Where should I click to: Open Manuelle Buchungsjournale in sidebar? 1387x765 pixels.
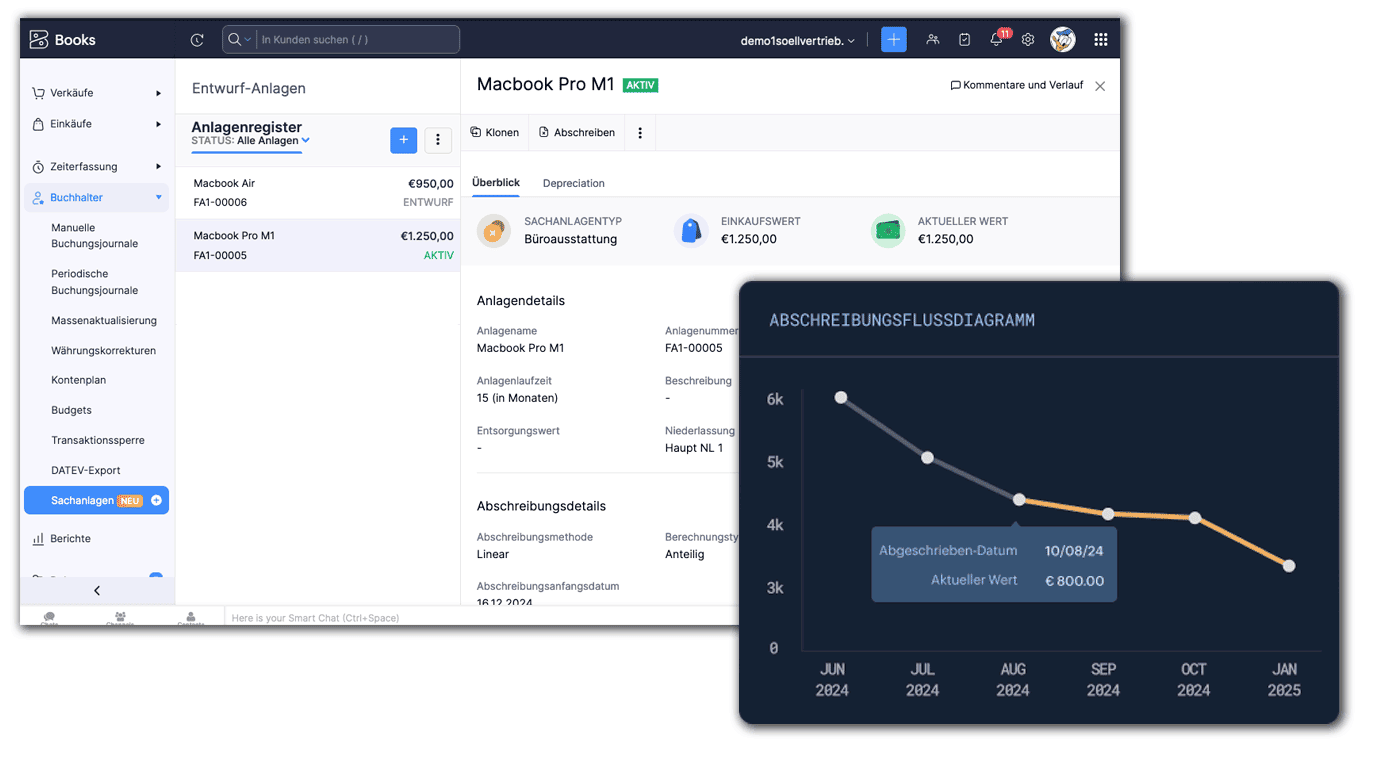[95, 236]
